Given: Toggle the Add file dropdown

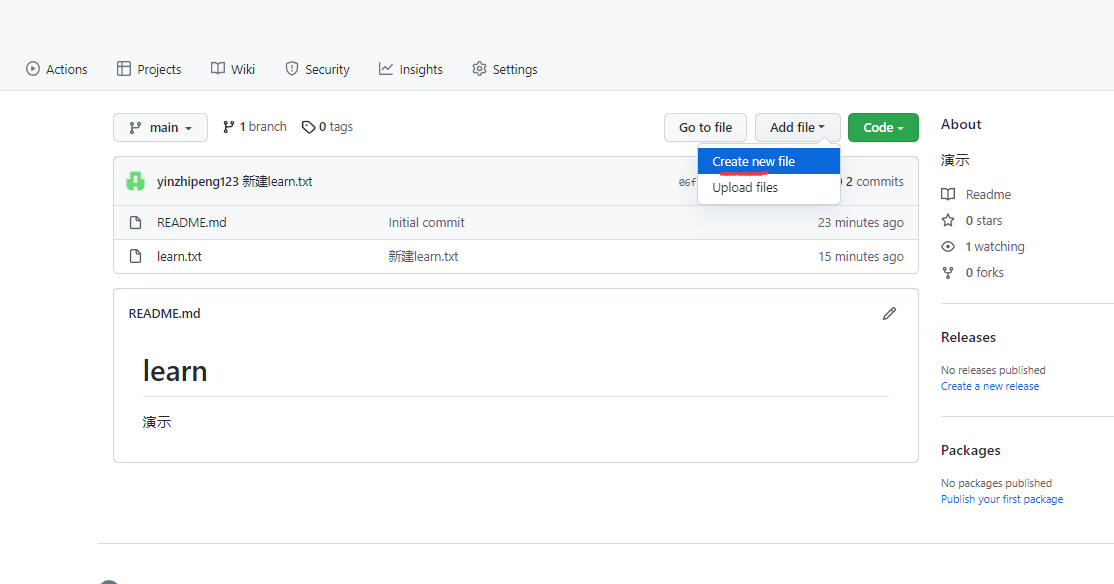Looking at the screenshot, I should (797, 127).
